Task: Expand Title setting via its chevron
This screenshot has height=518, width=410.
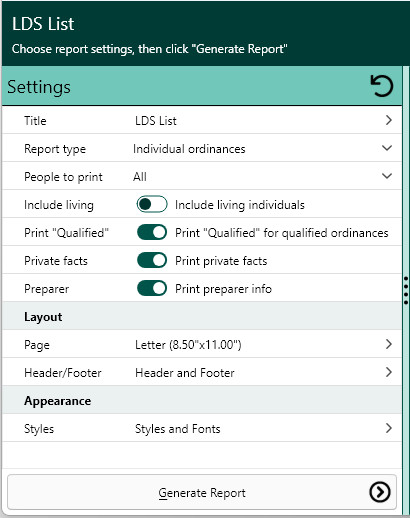Action: pos(388,120)
